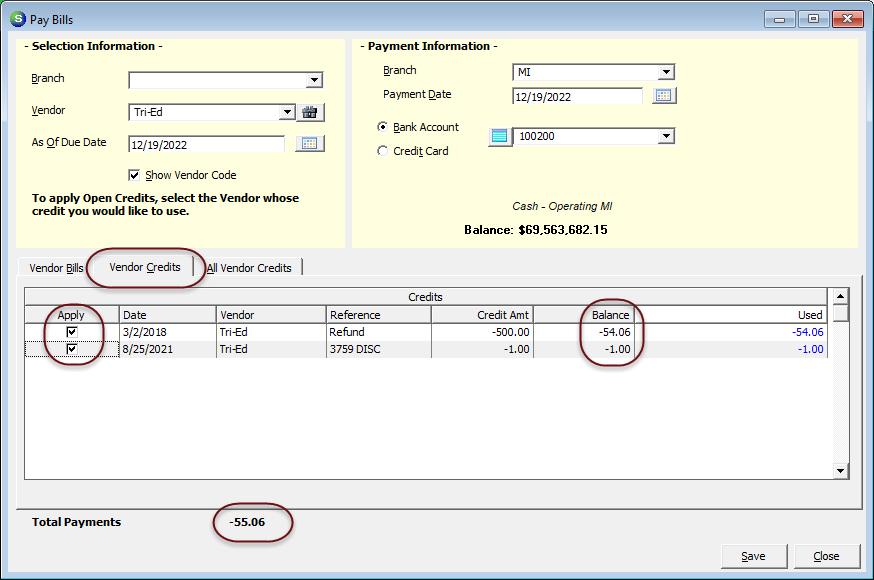Uncheck Apply for 3759 DISC credit

pyautogui.click(x=72, y=349)
